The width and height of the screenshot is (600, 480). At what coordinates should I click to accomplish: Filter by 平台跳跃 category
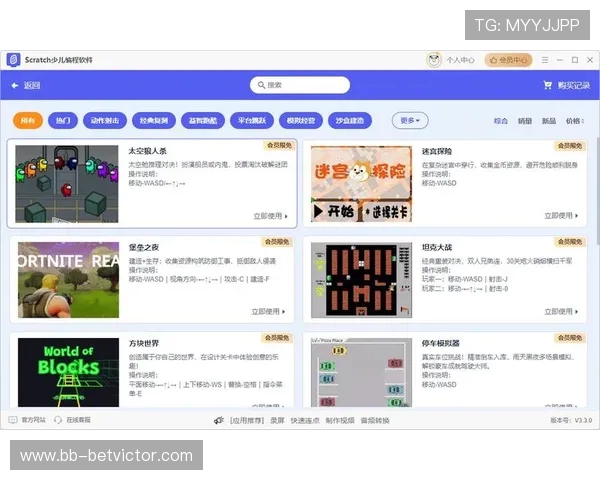(x=252, y=121)
